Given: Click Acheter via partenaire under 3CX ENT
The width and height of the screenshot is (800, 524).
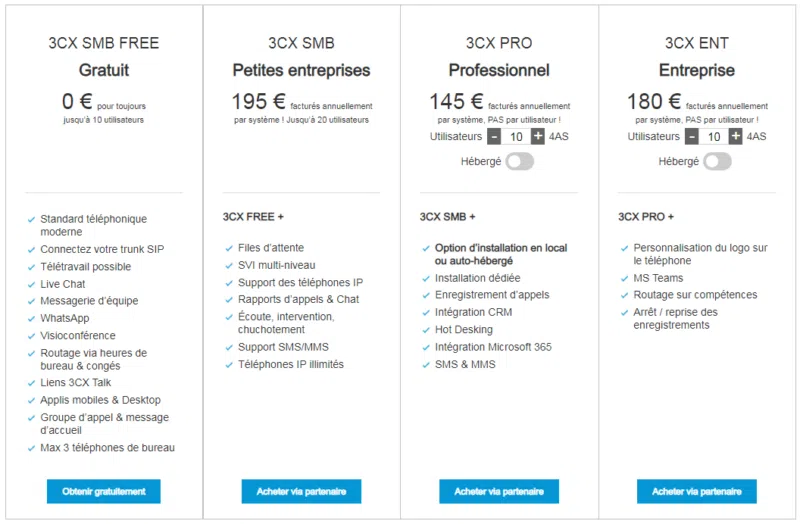Looking at the screenshot, I should click(697, 491).
